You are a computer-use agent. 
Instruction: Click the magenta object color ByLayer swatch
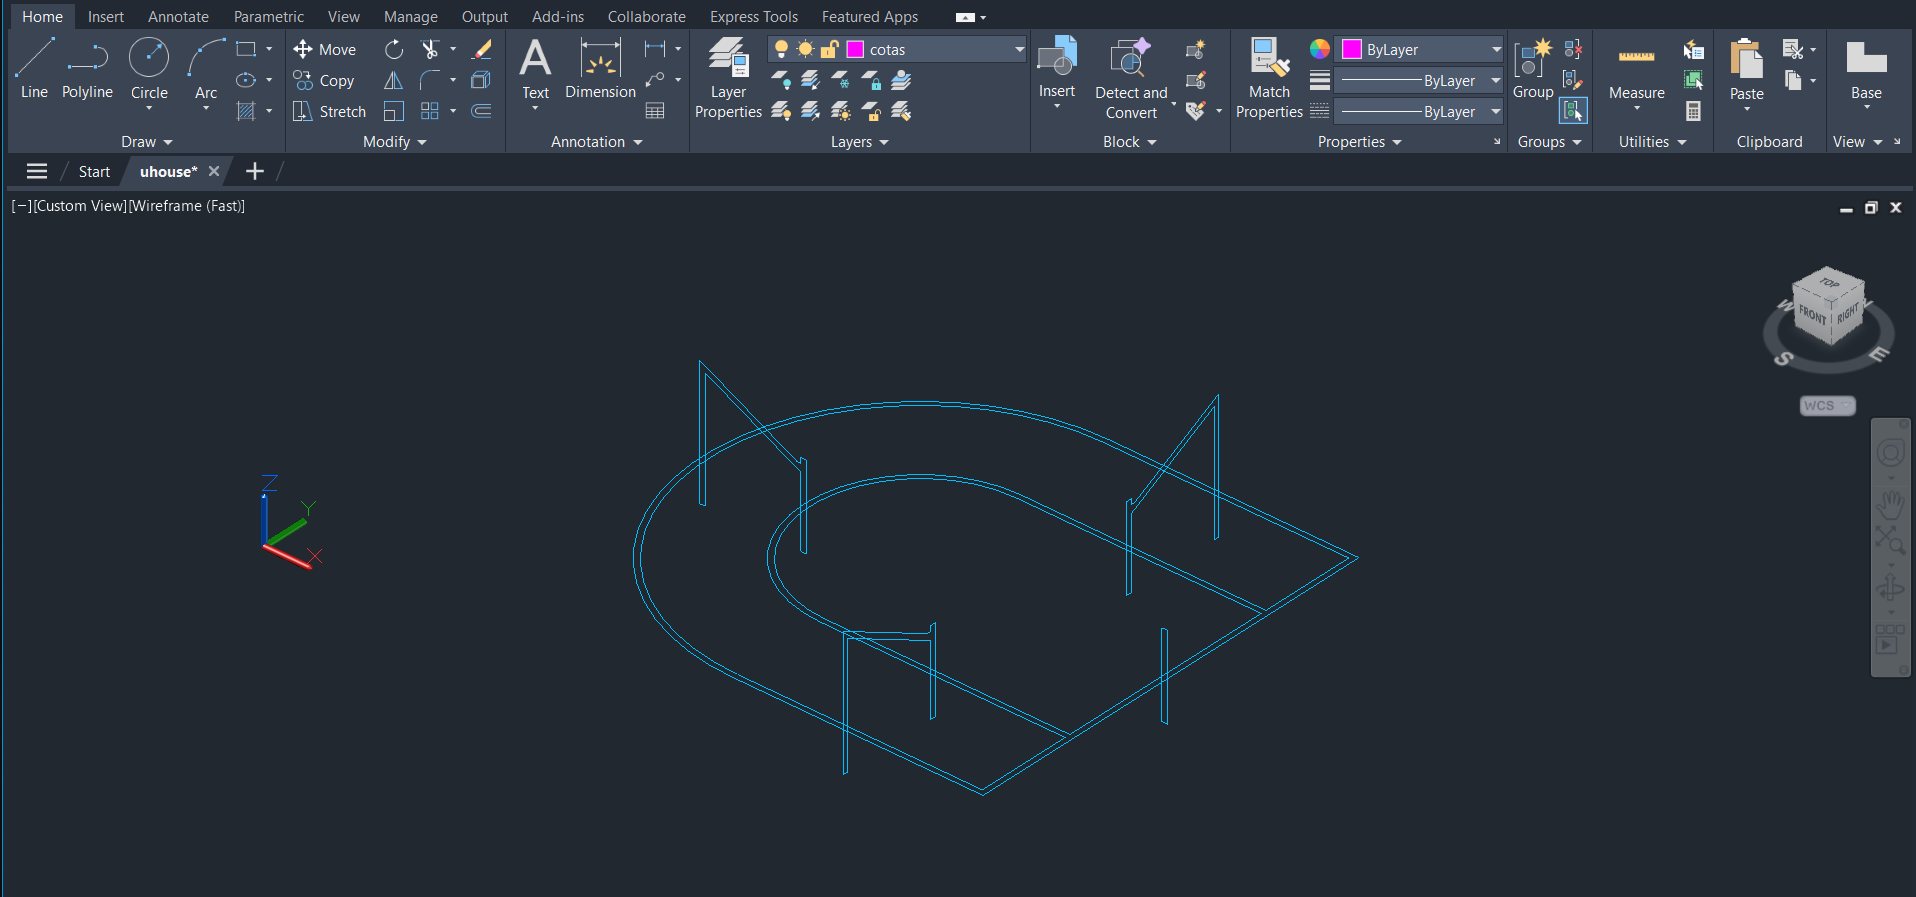coord(1351,49)
